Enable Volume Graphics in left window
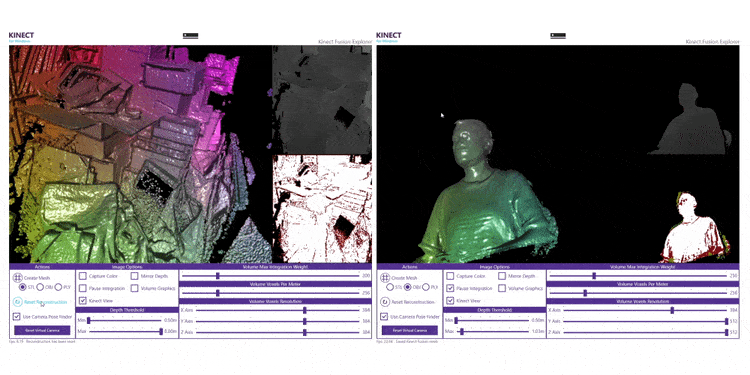 point(134,288)
